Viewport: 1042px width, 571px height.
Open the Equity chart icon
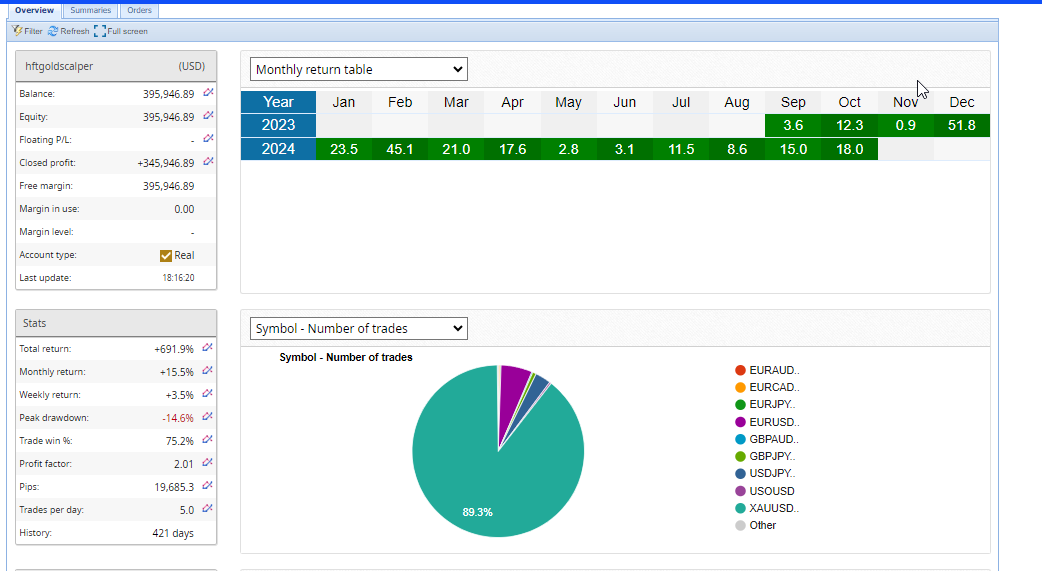pos(208,116)
